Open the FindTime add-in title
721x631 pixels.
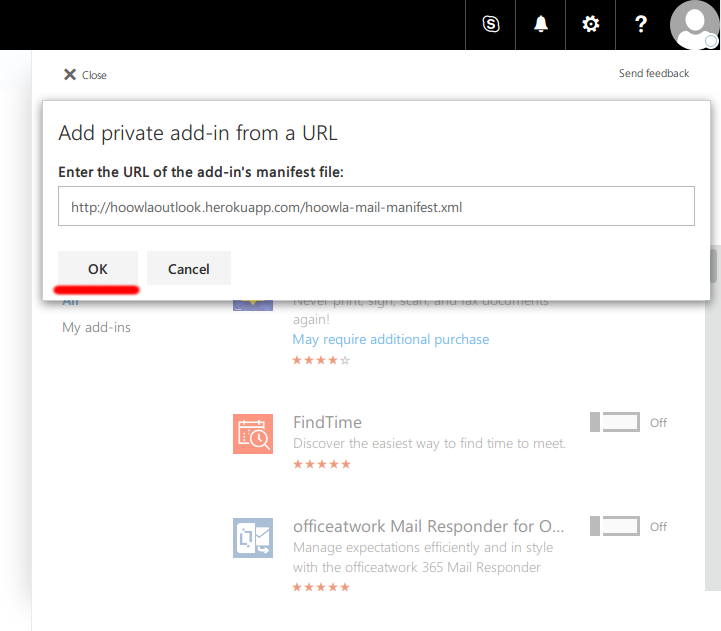tap(327, 422)
